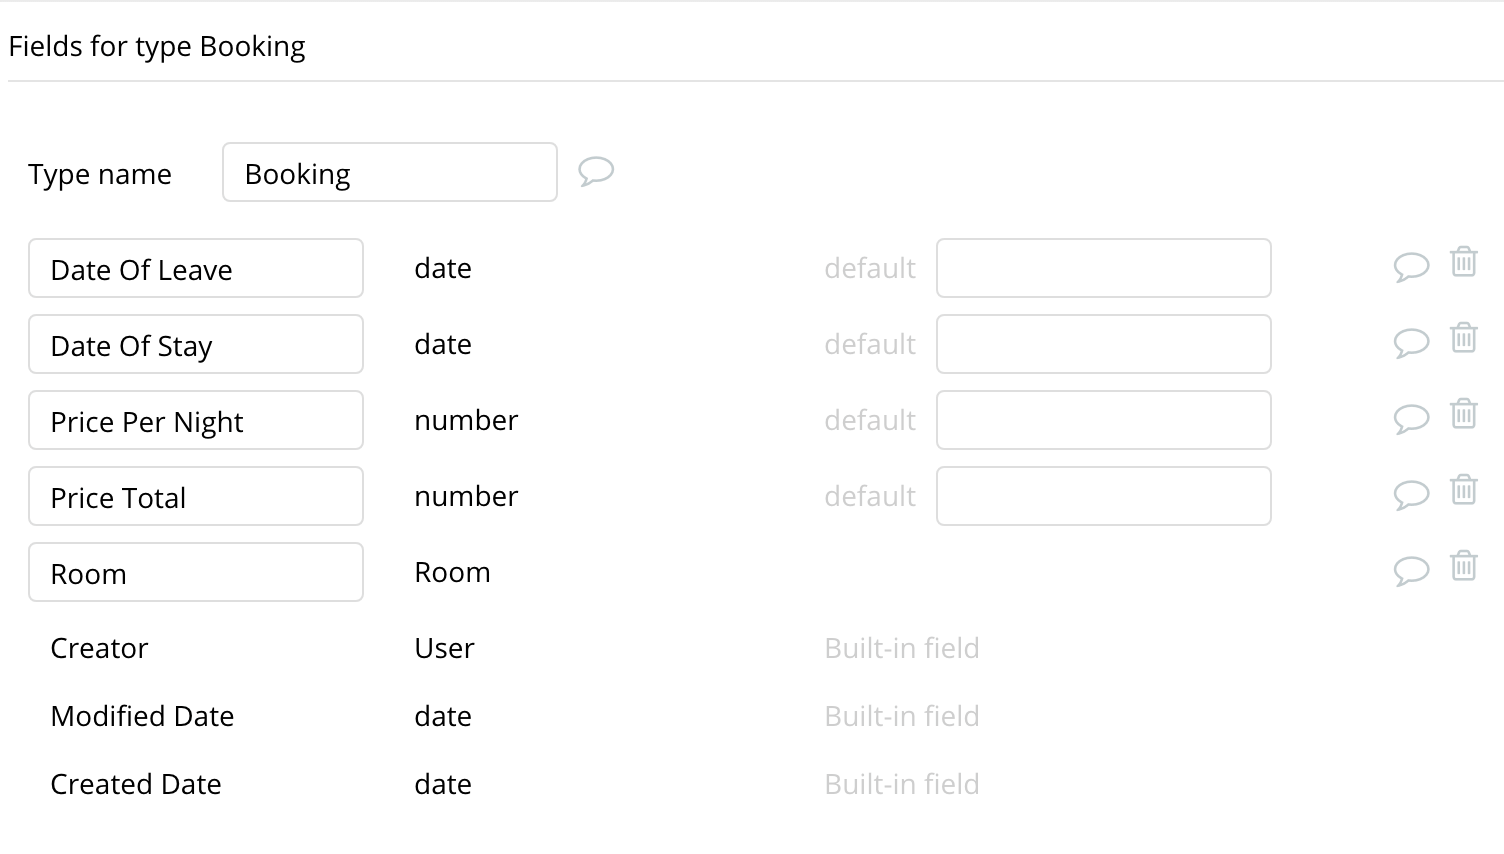1504x854 pixels.
Task: Delete the Price Total field
Action: click(1464, 490)
